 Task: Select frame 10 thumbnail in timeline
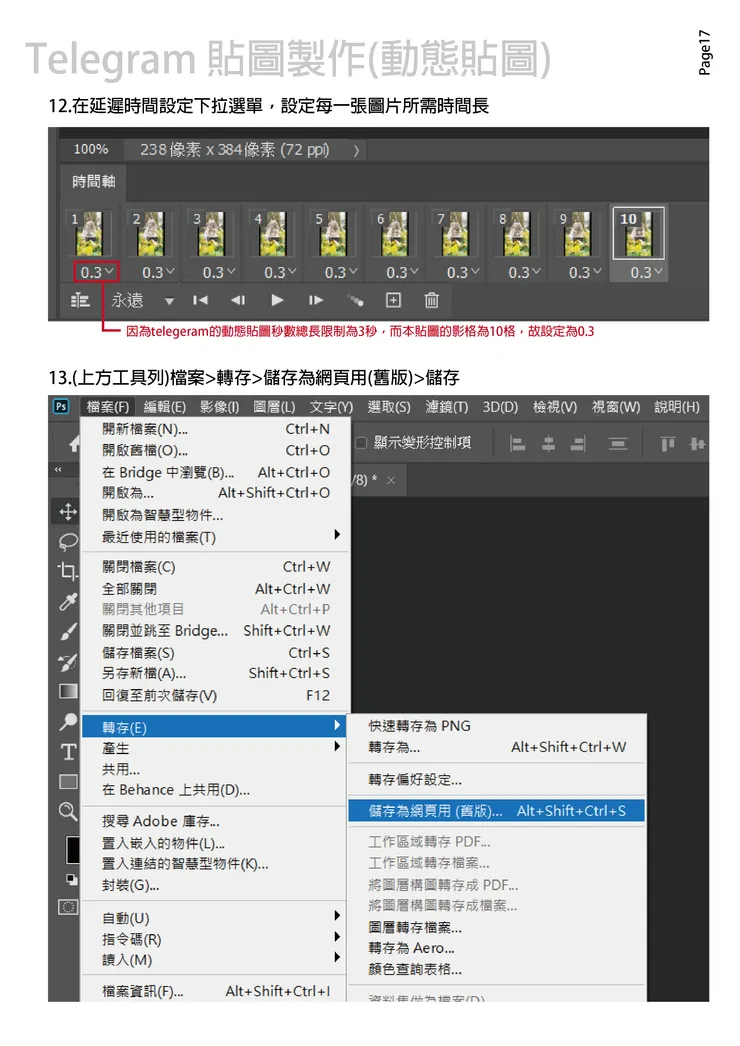pos(639,233)
